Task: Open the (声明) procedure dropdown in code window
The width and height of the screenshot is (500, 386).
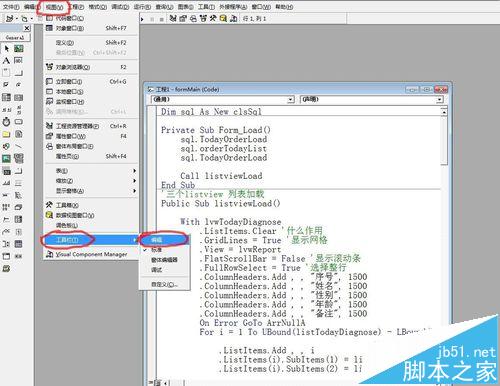Action: tap(440, 99)
